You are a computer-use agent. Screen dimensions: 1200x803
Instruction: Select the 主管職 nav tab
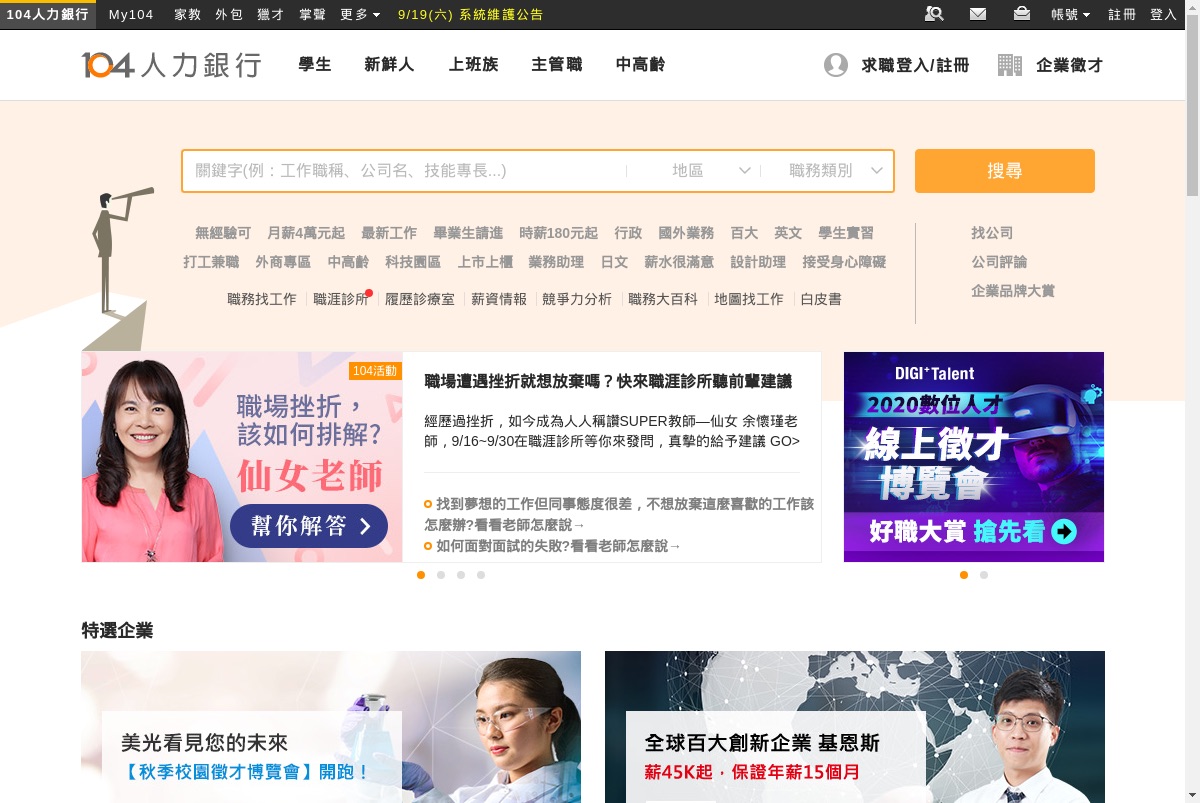557,65
